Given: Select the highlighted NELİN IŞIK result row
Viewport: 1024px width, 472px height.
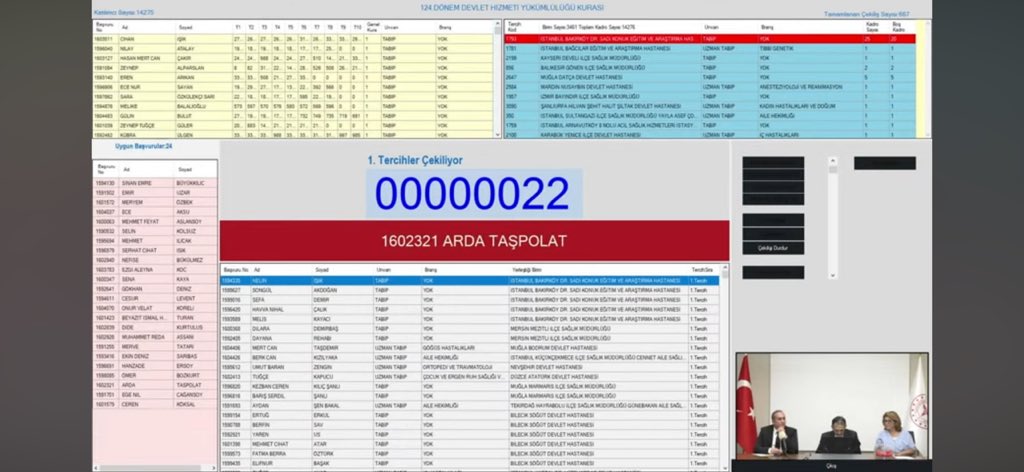Looking at the screenshot, I should click(x=470, y=281).
